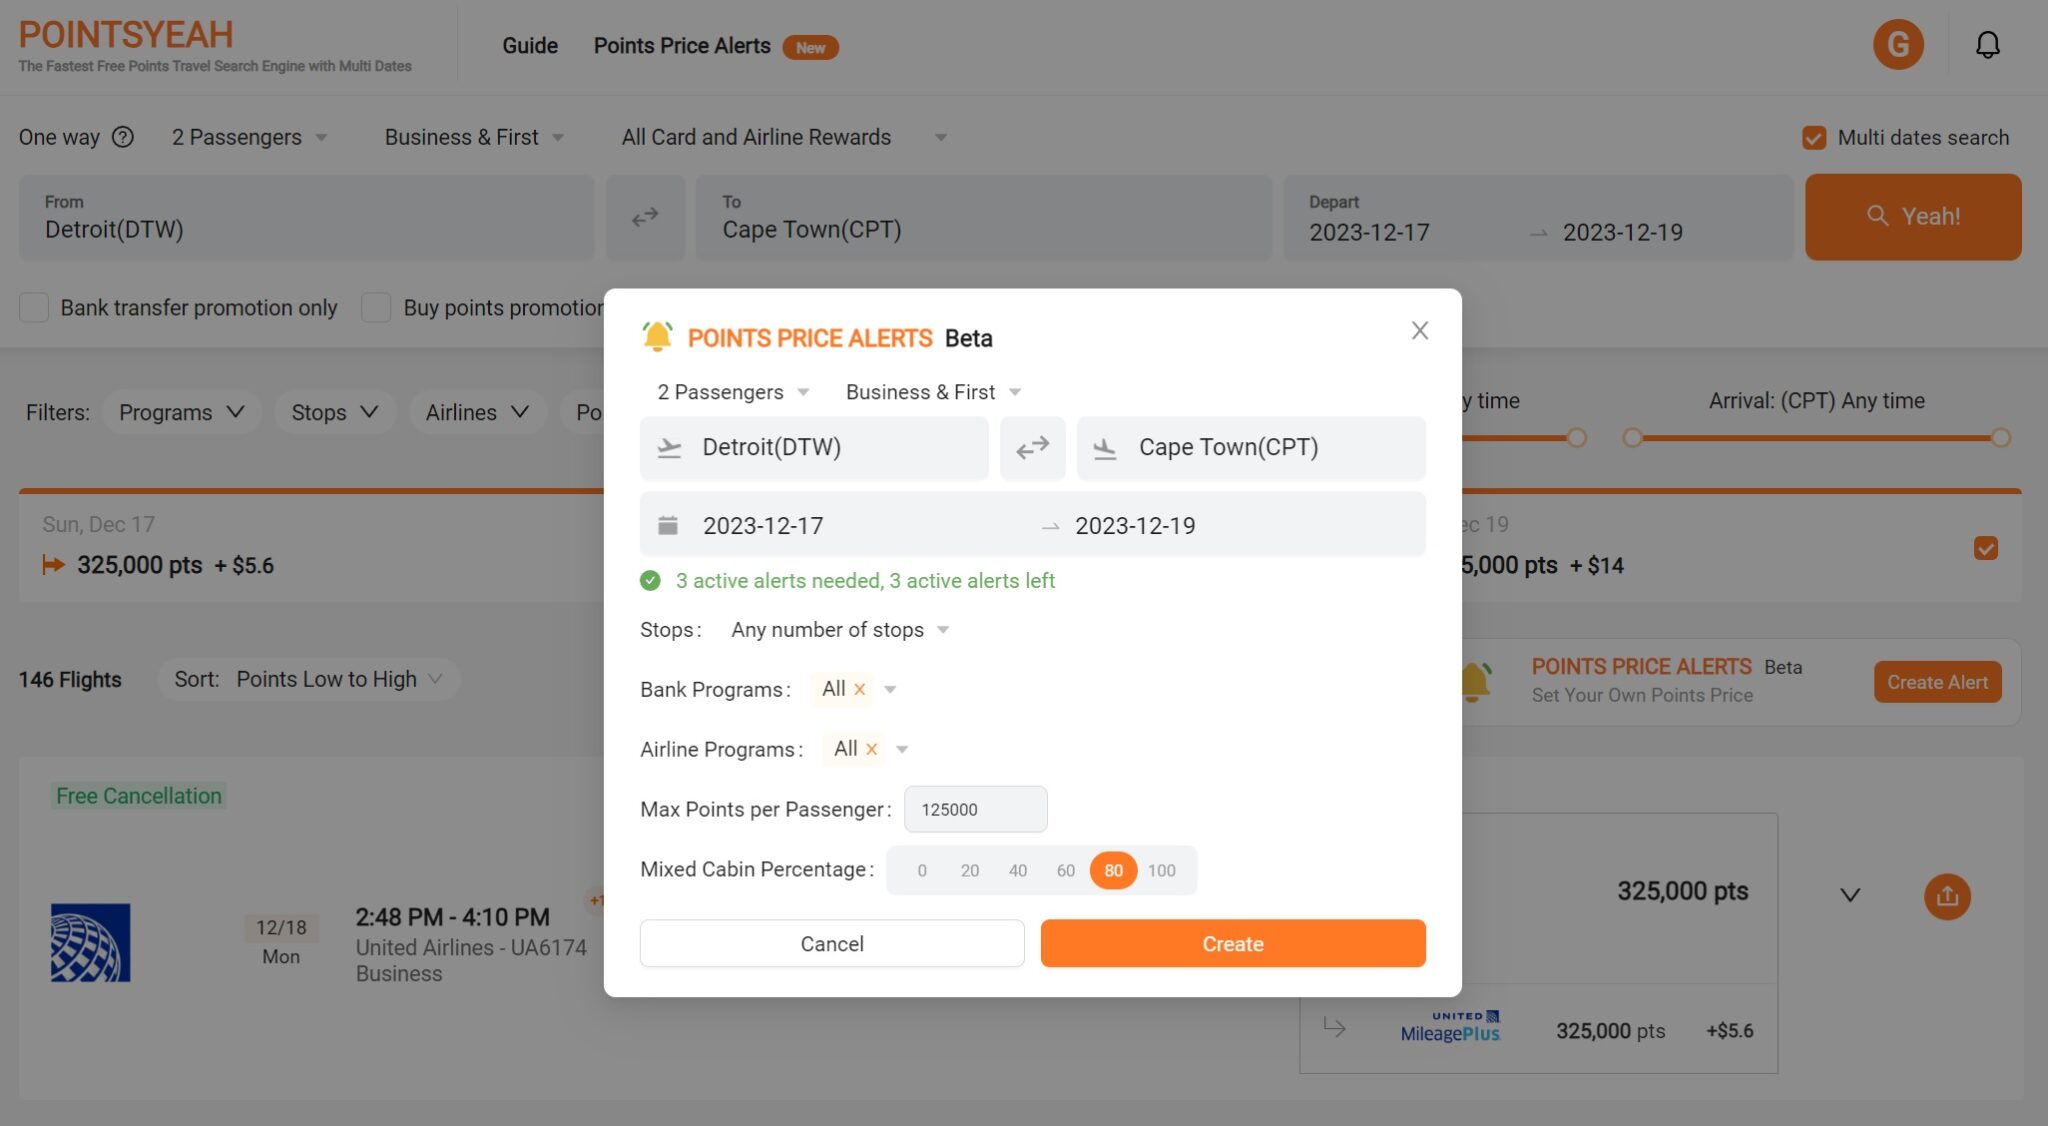Set Mixed Cabin Percentage to 100
Screen dimensions: 2048x1126
tap(1161, 870)
